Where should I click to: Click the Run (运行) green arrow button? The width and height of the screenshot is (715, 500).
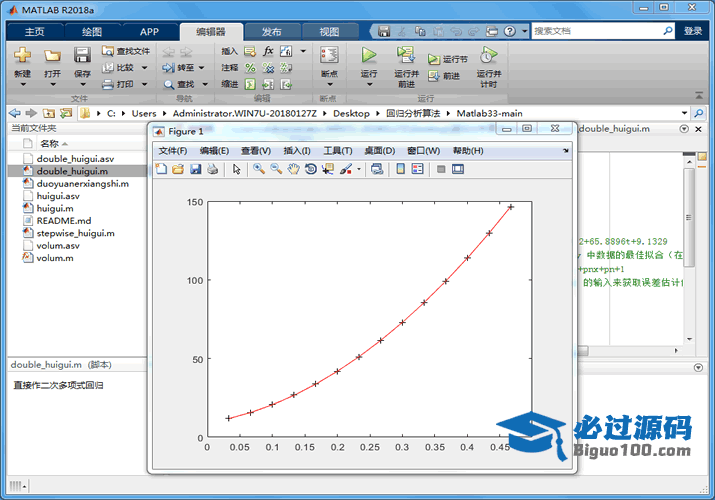(369, 57)
